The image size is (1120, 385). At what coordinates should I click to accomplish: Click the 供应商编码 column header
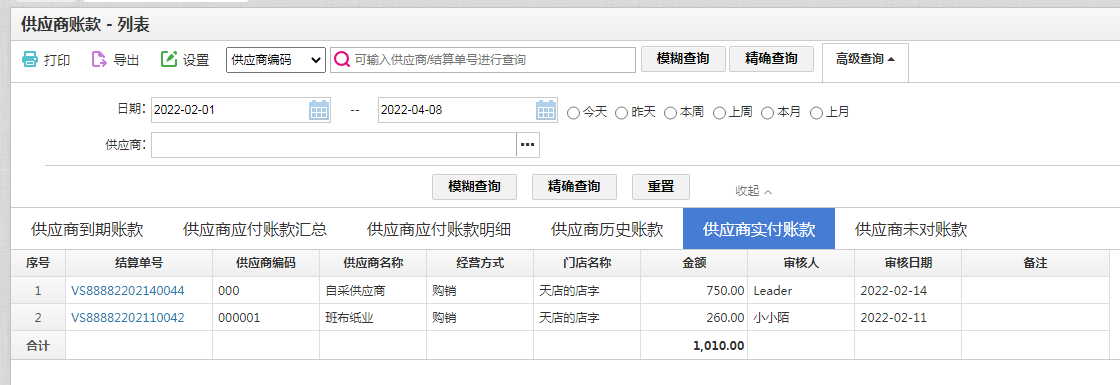[x=266, y=263]
